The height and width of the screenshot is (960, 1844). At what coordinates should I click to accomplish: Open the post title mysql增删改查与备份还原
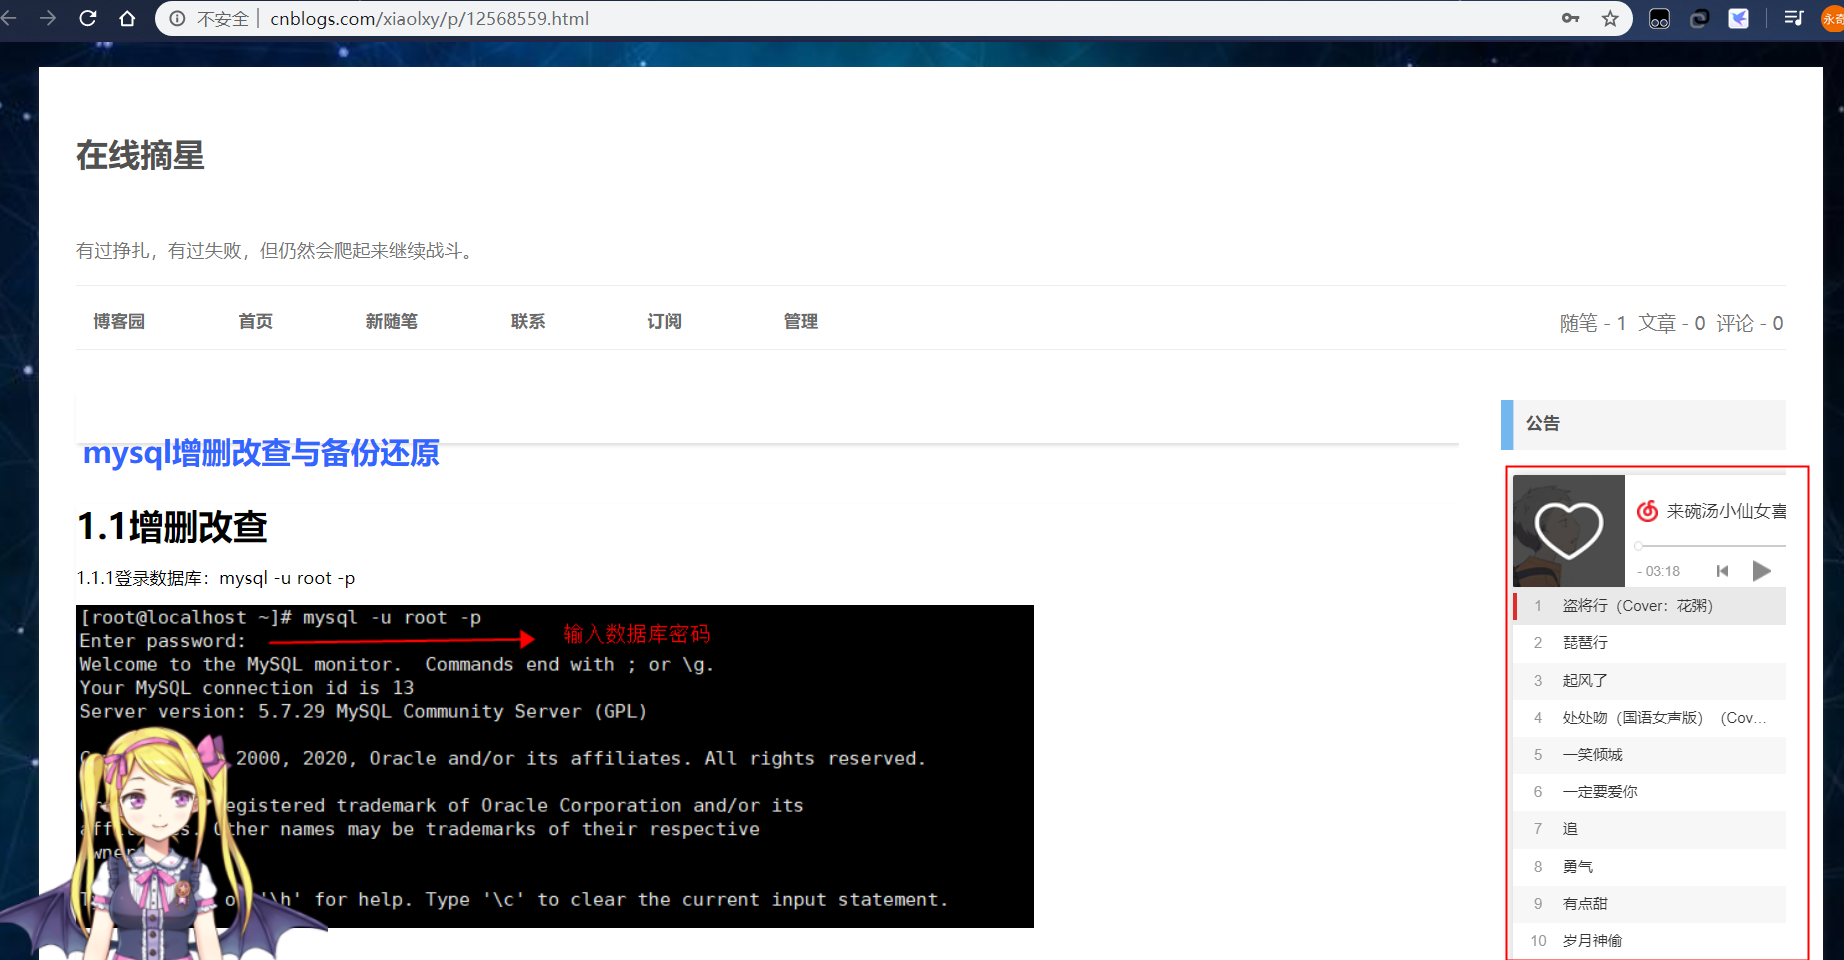click(x=261, y=453)
